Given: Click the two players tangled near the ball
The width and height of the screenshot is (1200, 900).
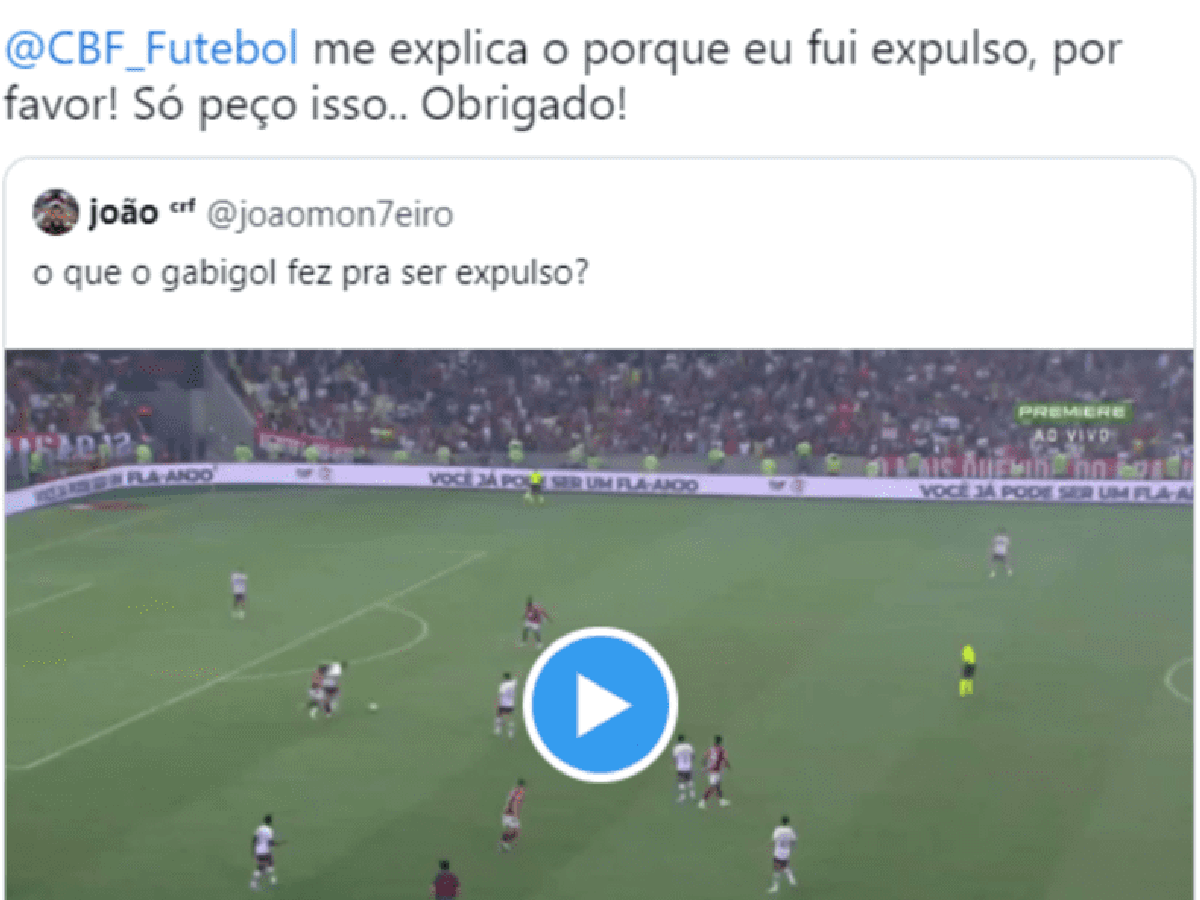Looking at the screenshot, I should 325,689.
